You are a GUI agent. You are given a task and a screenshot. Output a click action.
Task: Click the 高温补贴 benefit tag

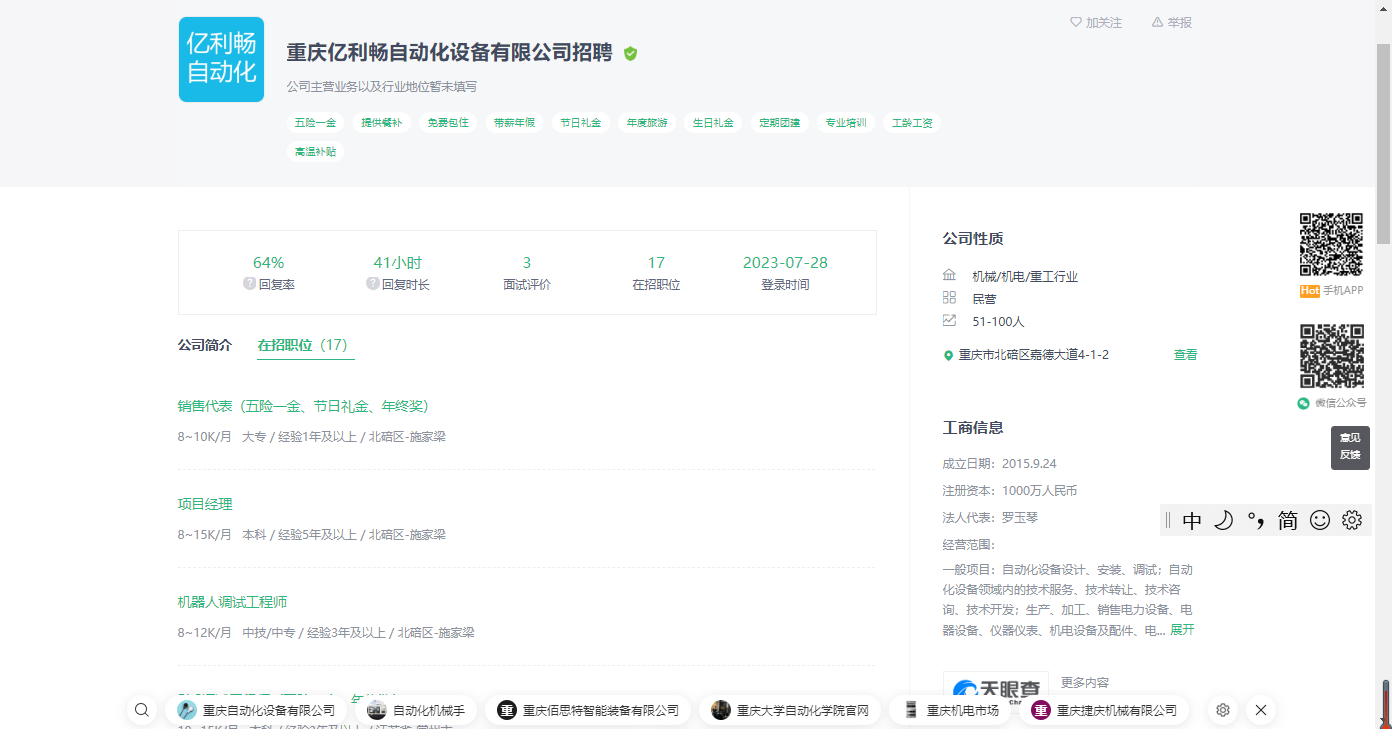(x=315, y=152)
